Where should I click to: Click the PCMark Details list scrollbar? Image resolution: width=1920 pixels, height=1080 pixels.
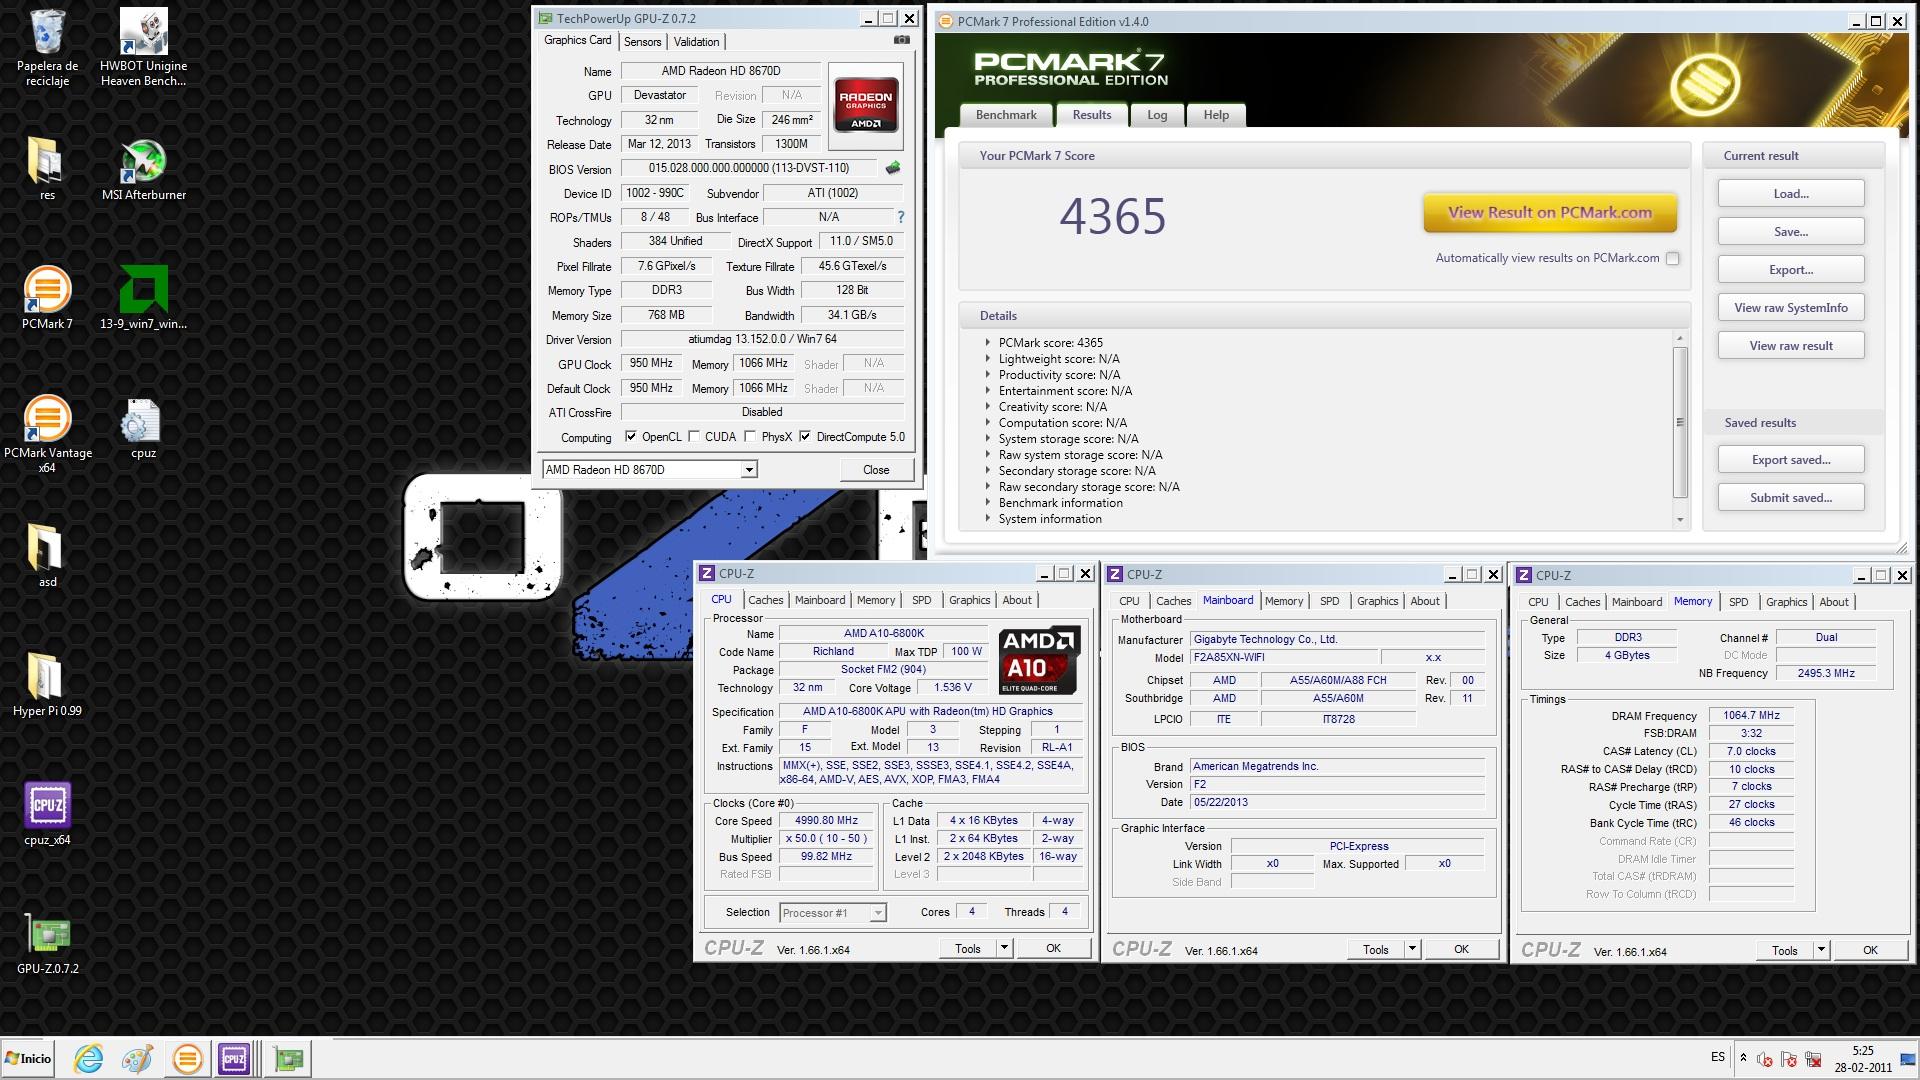click(x=1680, y=422)
